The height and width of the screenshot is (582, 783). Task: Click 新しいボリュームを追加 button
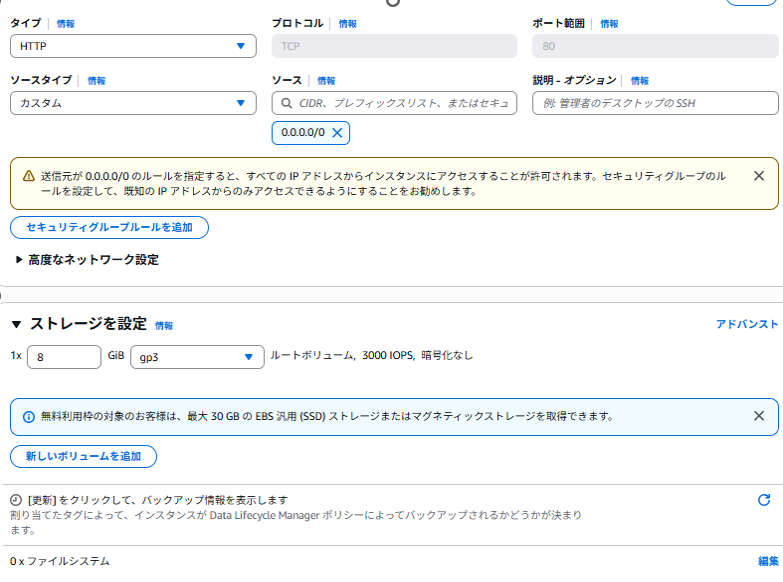pyautogui.click(x=83, y=456)
